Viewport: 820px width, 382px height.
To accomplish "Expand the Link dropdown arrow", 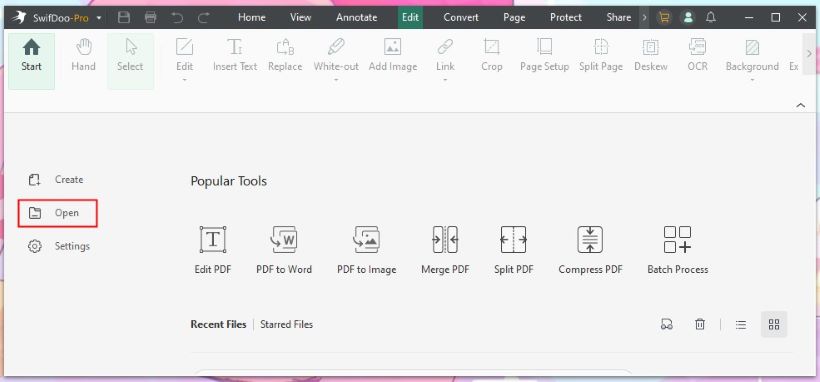I will click(x=445, y=81).
